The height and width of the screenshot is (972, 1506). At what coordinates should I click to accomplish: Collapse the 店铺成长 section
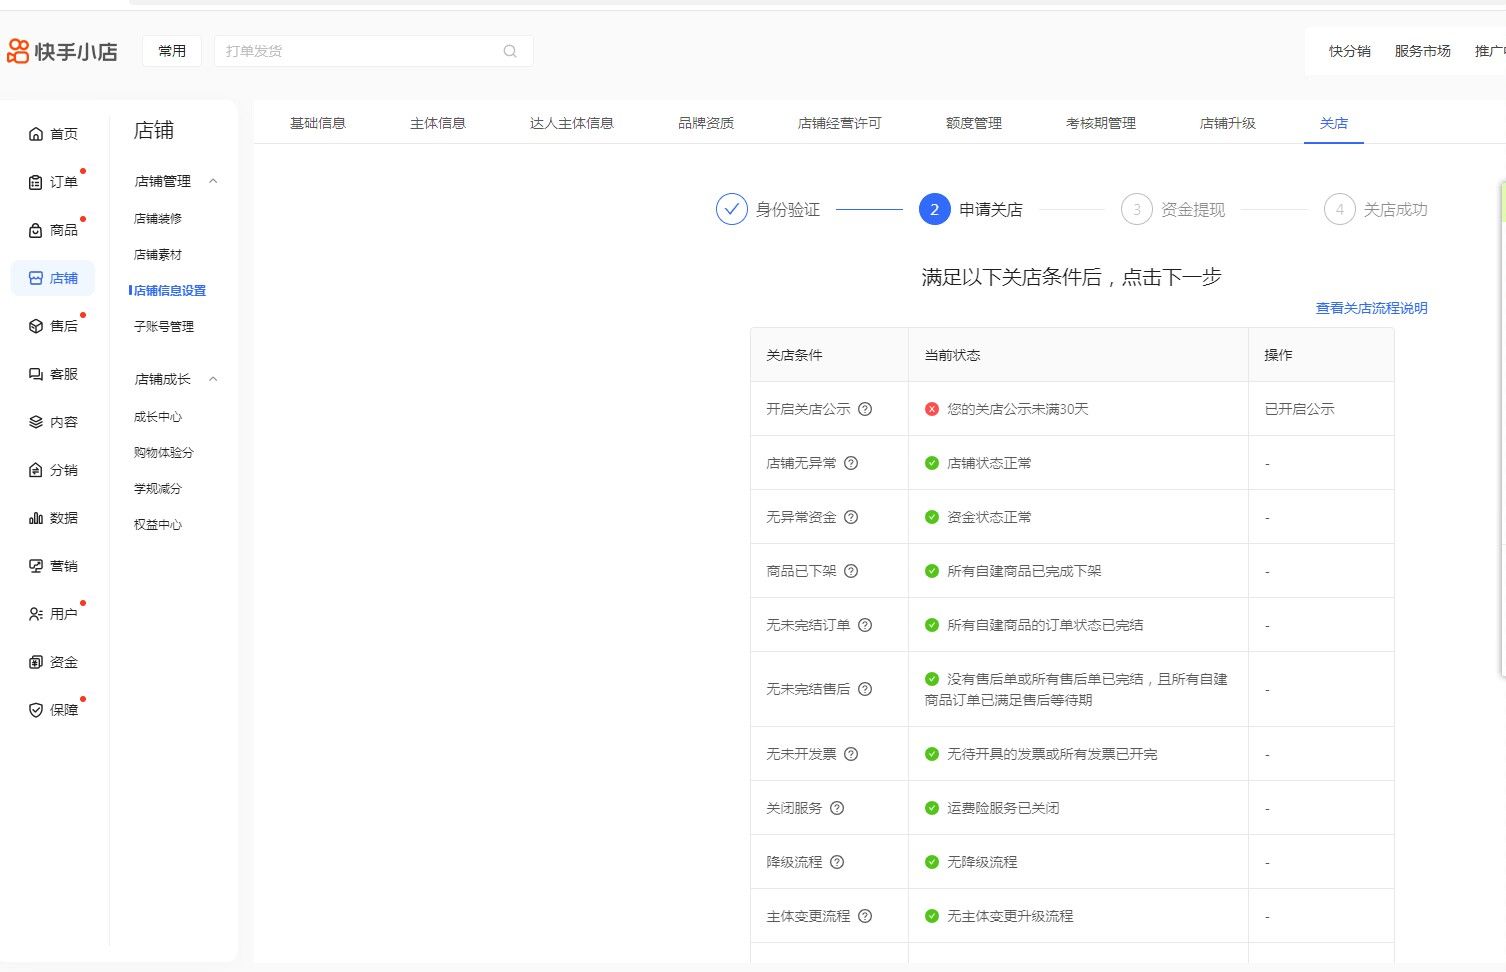[213, 379]
